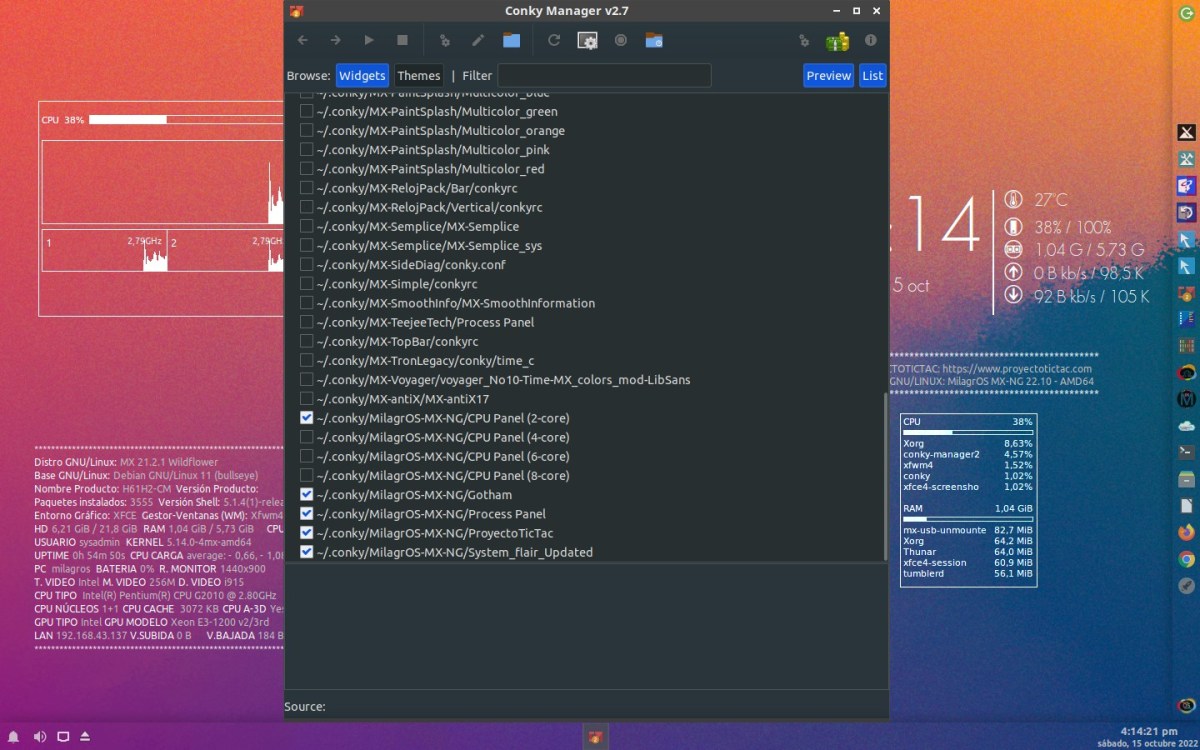Click into the Filter text field
The height and width of the screenshot is (750, 1200).
(x=604, y=76)
